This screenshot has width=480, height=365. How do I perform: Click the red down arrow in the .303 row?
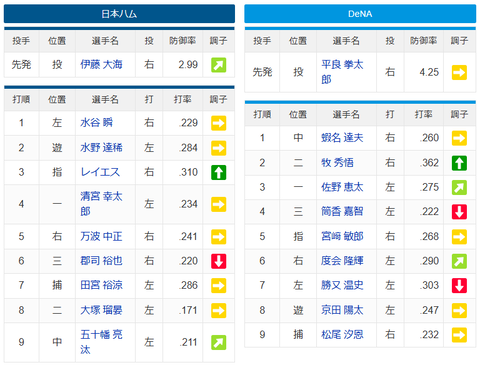coord(459,286)
